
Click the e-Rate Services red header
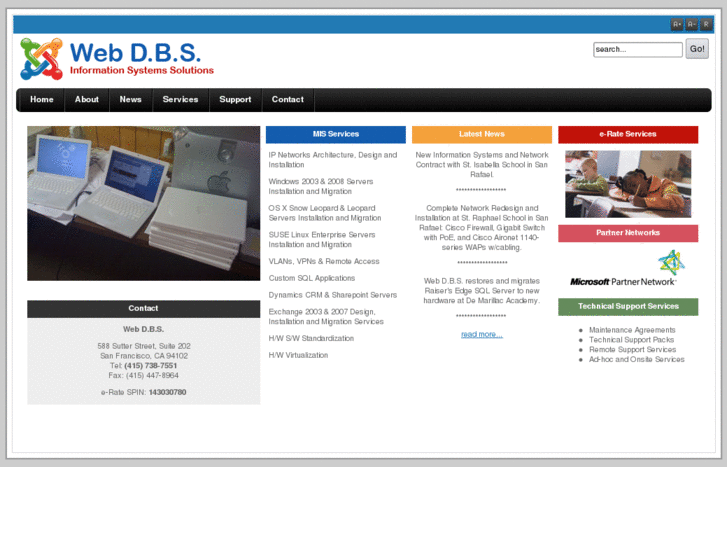(x=628, y=135)
